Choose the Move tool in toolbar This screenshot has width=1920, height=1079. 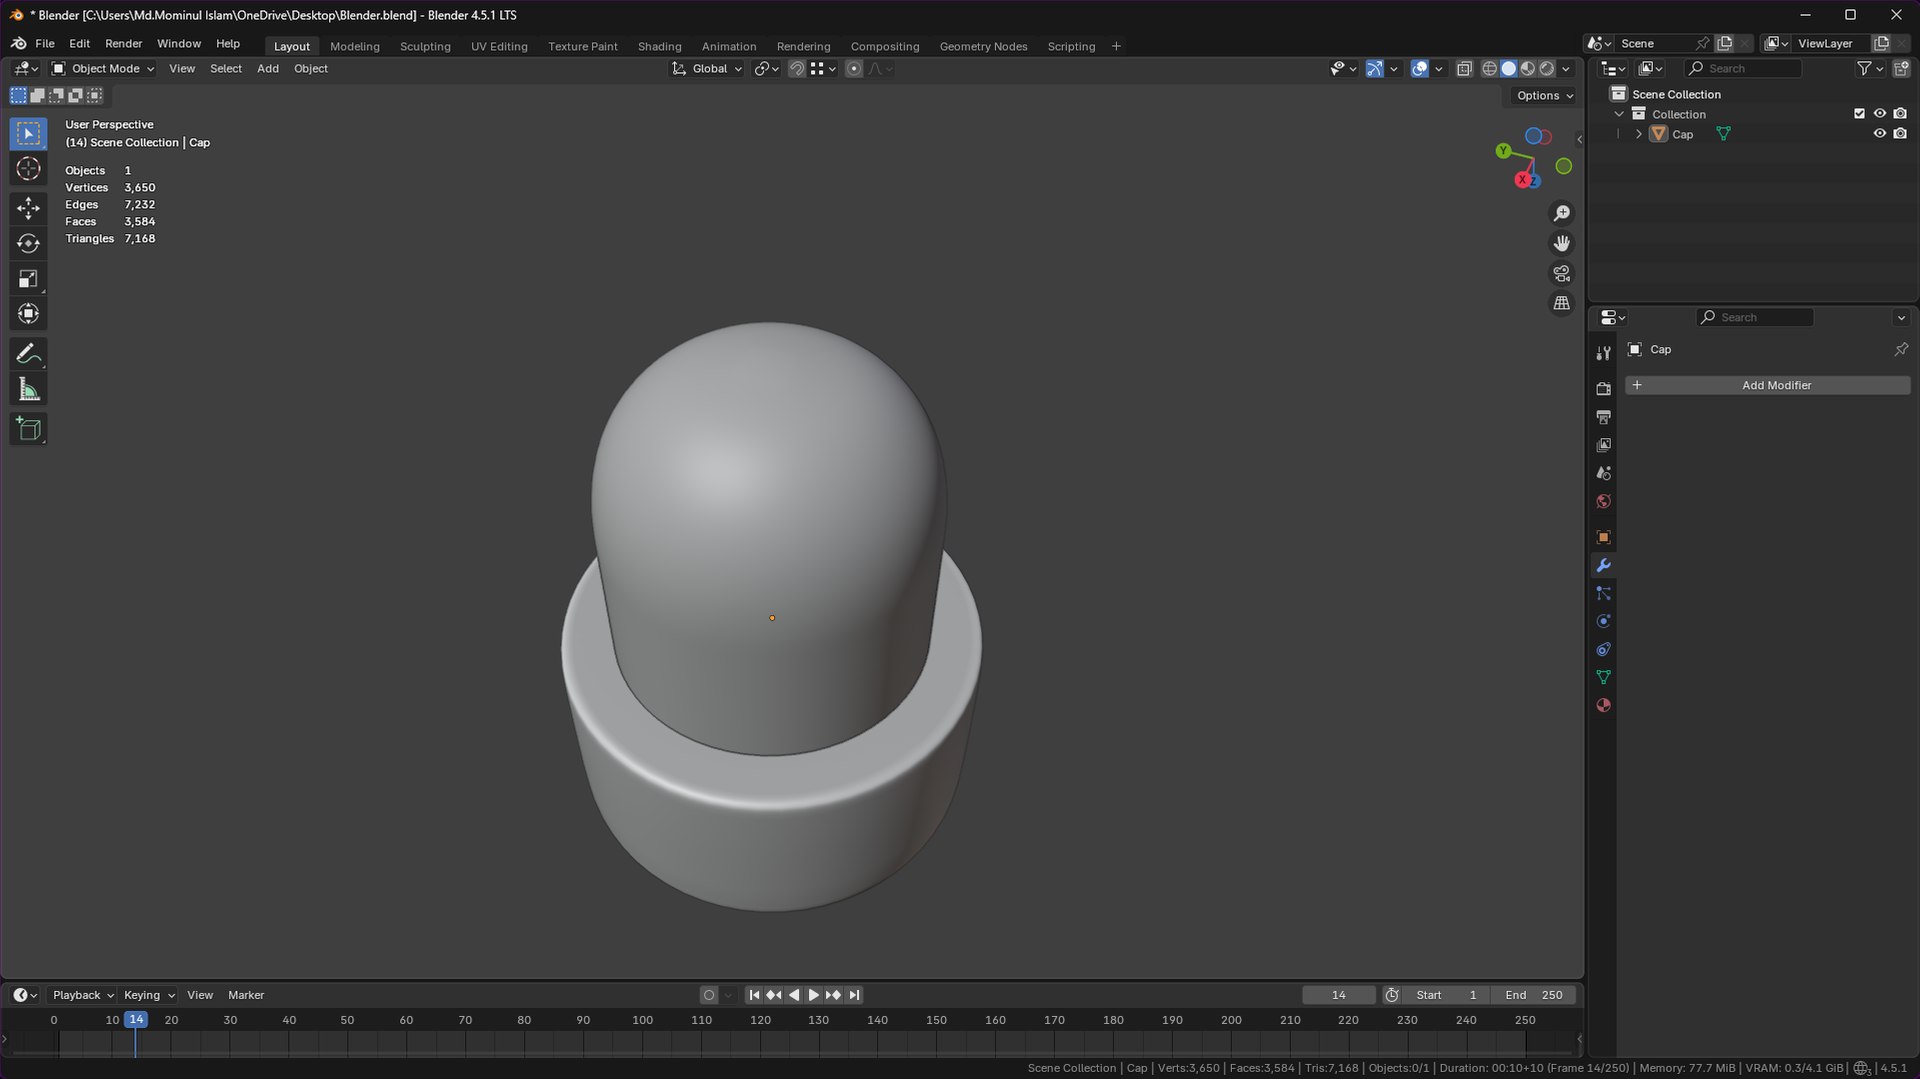pyautogui.click(x=28, y=208)
